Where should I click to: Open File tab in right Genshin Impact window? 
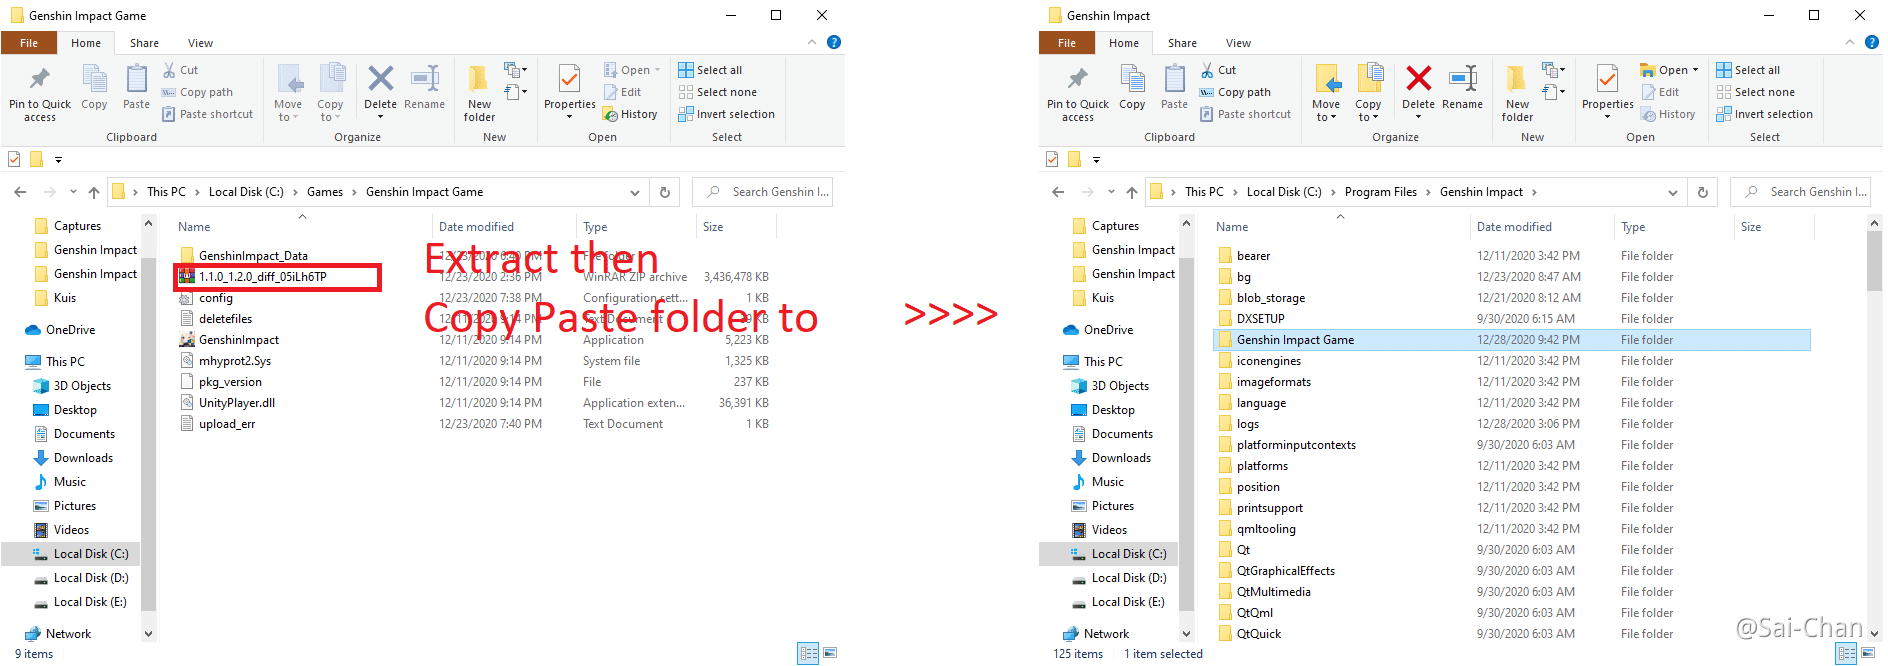[x=1067, y=43]
